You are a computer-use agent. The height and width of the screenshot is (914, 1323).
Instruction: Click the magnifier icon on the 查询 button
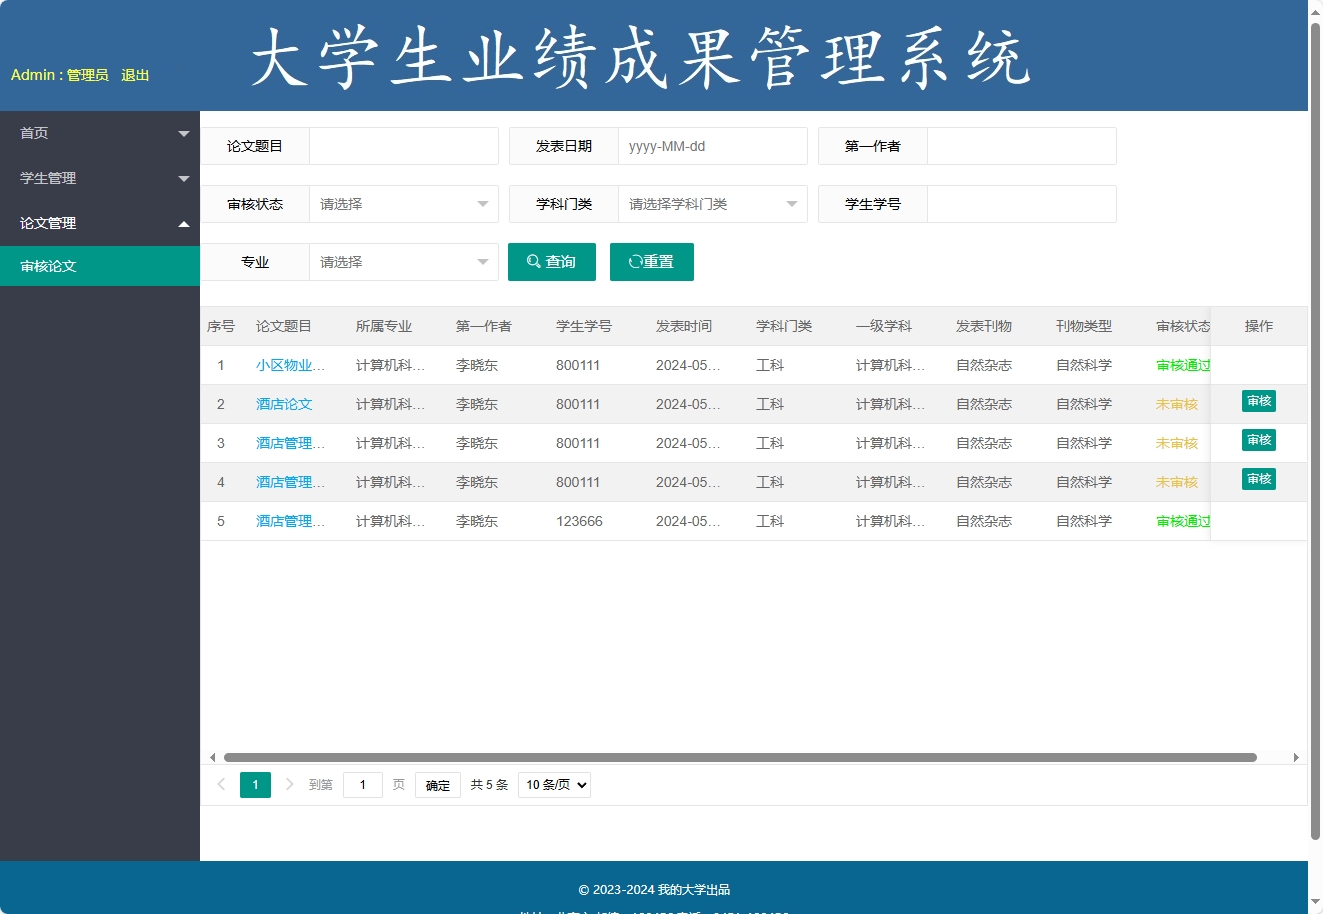coord(533,261)
